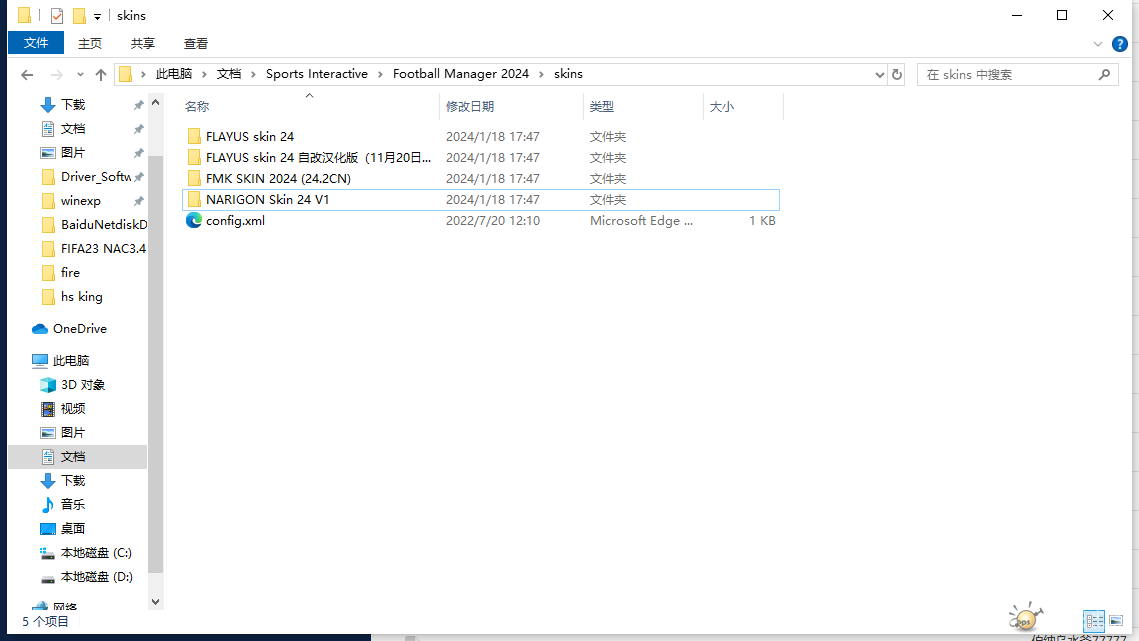
Task: Click the search magnifier icon
Action: click(x=1104, y=74)
